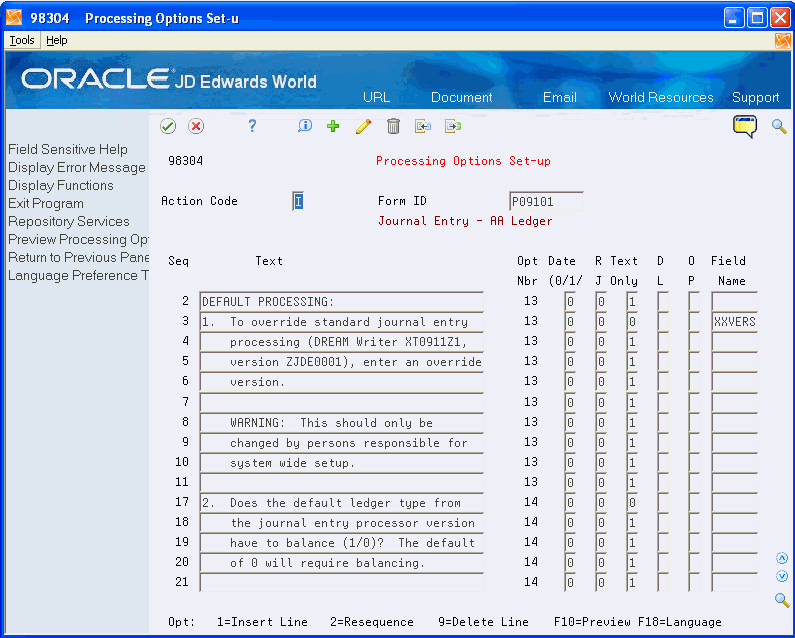Click OP field on Seq 8 row
The height and width of the screenshot is (638, 795).
pyautogui.click(x=694, y=422)
